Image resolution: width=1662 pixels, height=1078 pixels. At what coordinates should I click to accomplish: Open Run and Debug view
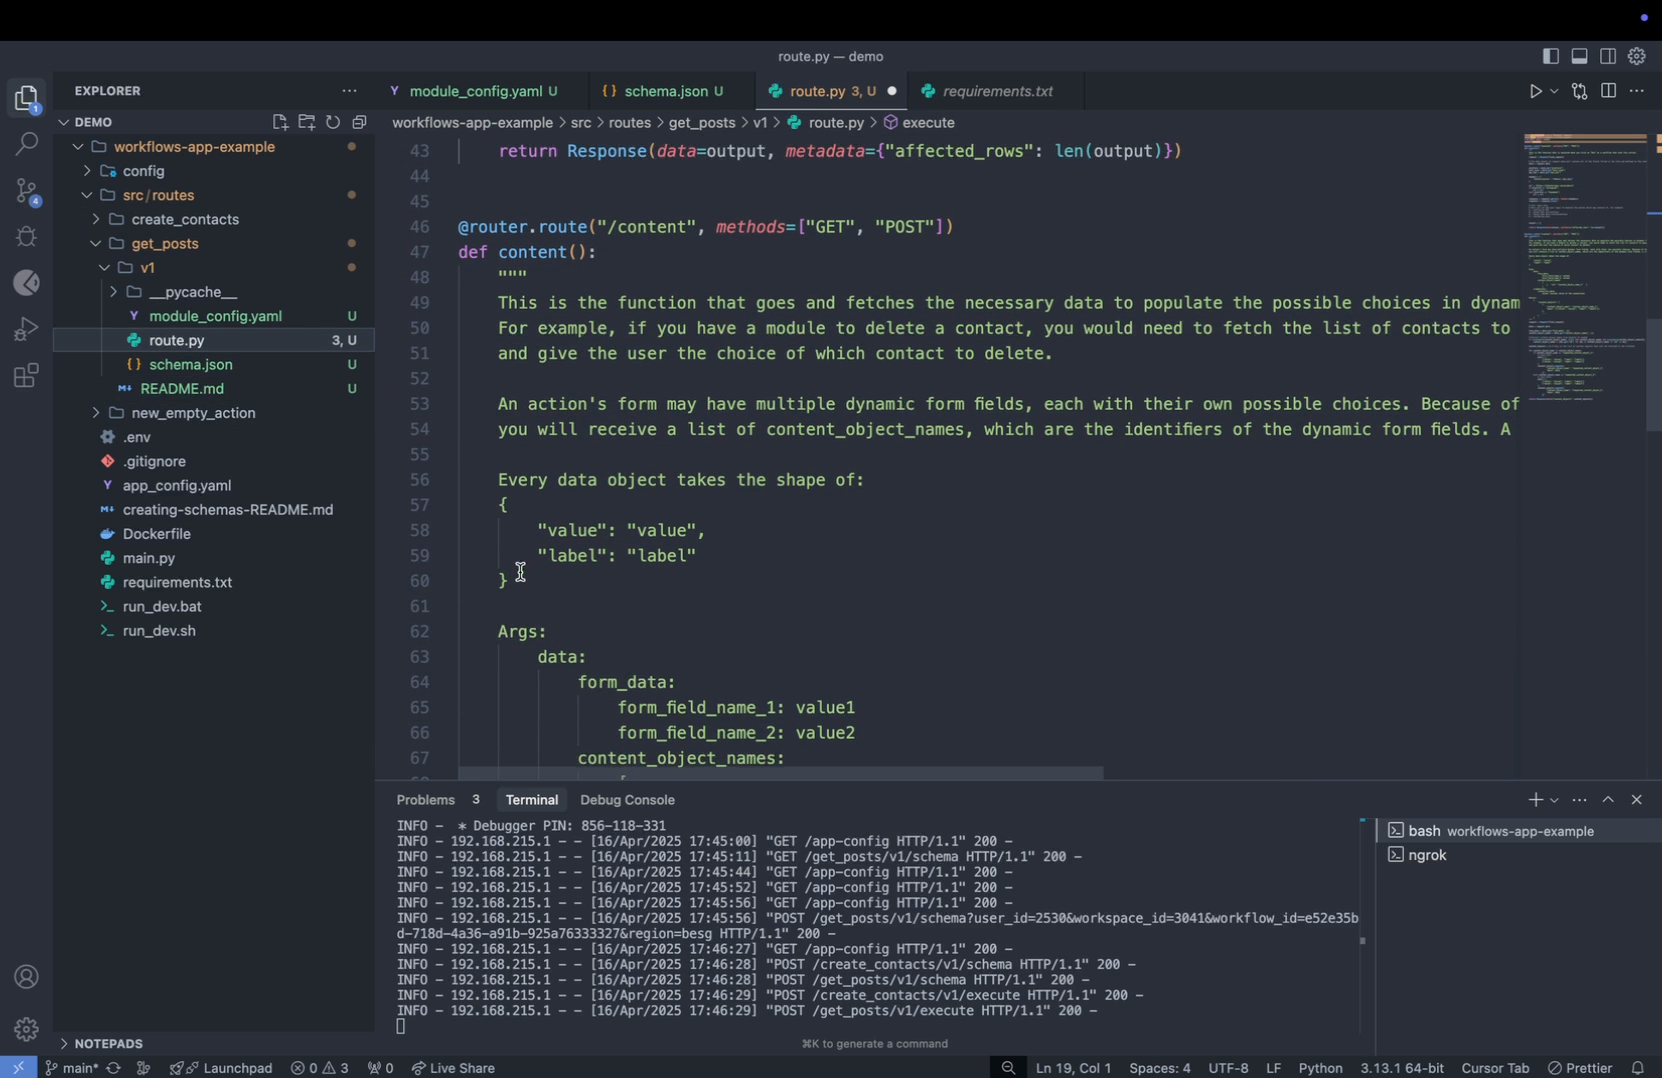pos(27,329)
